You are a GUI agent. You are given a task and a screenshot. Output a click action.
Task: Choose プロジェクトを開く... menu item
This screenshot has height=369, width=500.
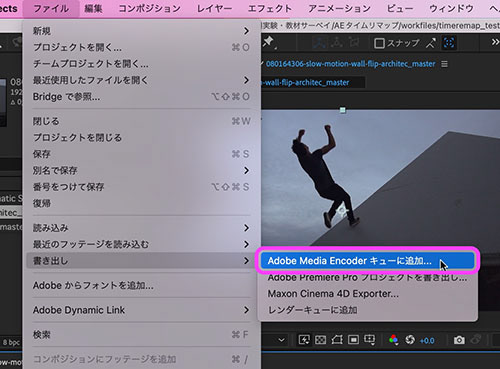[x=142, y=47]
